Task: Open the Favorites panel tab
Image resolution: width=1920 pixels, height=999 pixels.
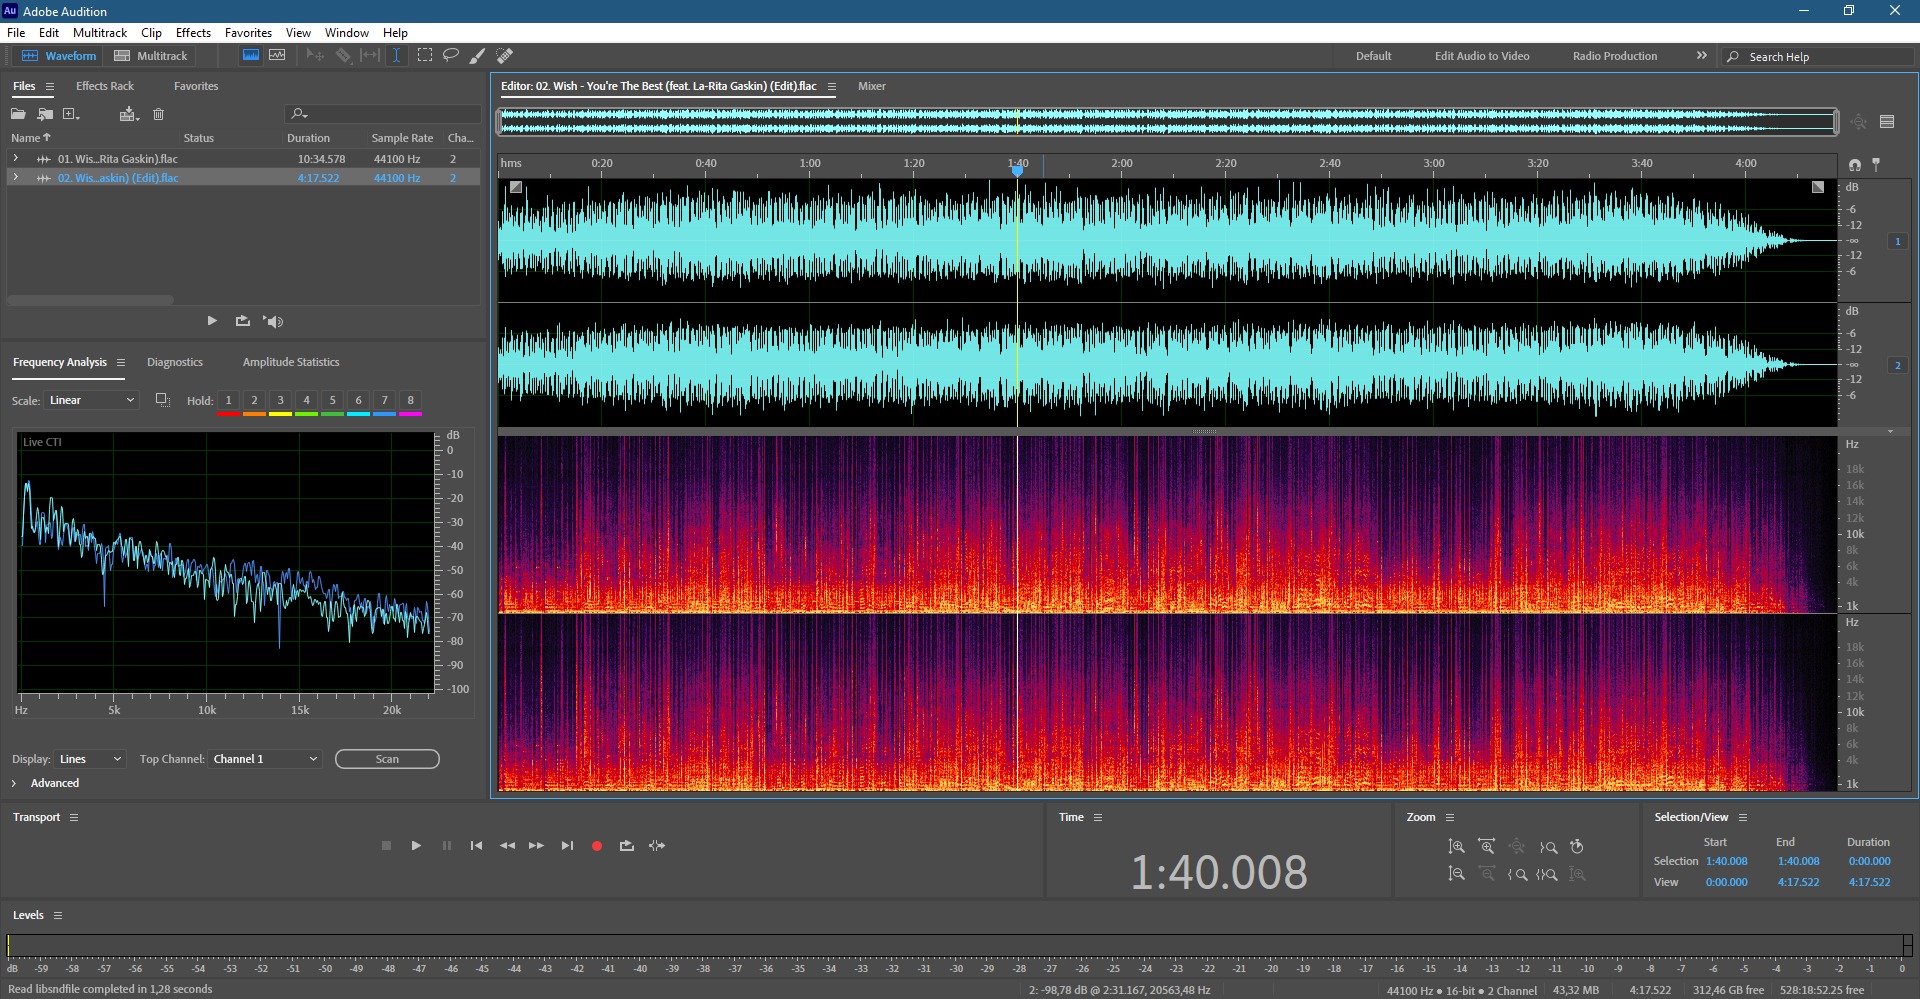Action: [x=196, y=86]
